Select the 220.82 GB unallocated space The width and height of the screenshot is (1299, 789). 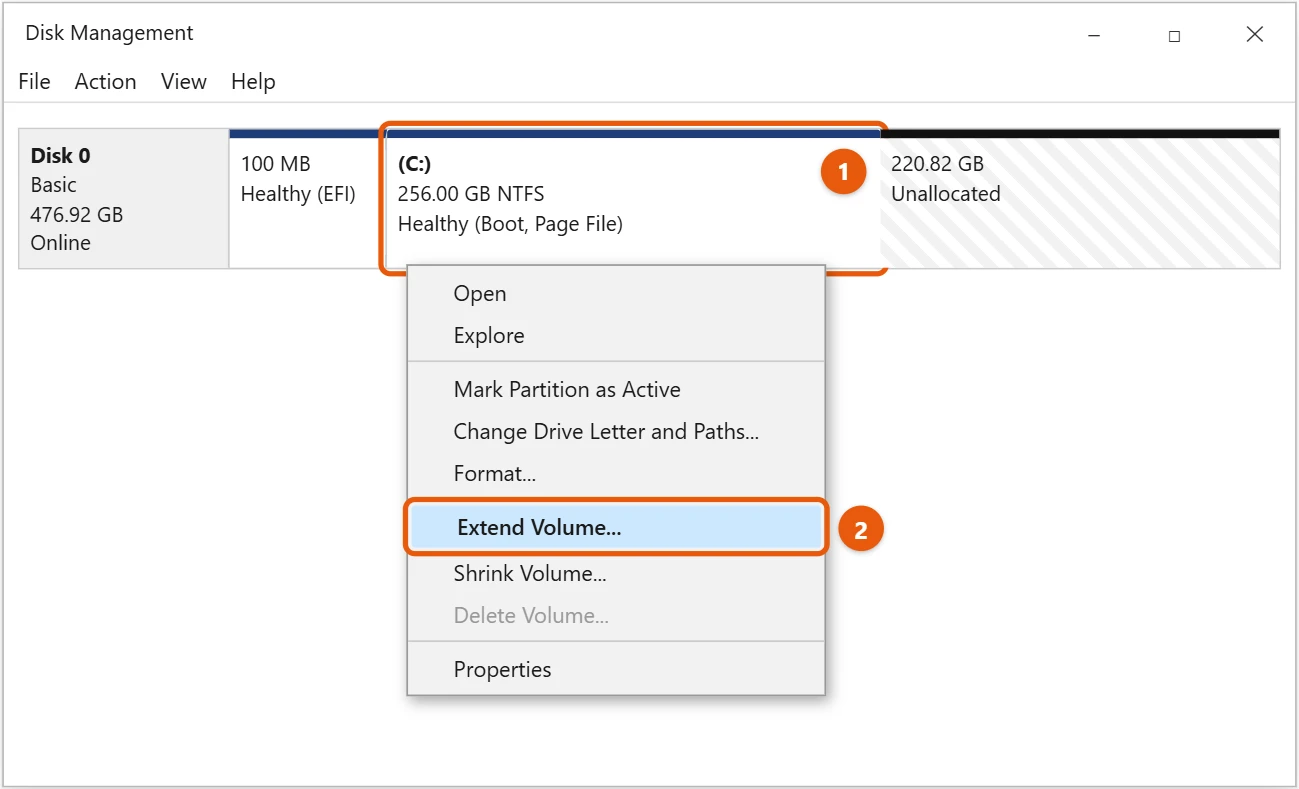click(1080, 198)
